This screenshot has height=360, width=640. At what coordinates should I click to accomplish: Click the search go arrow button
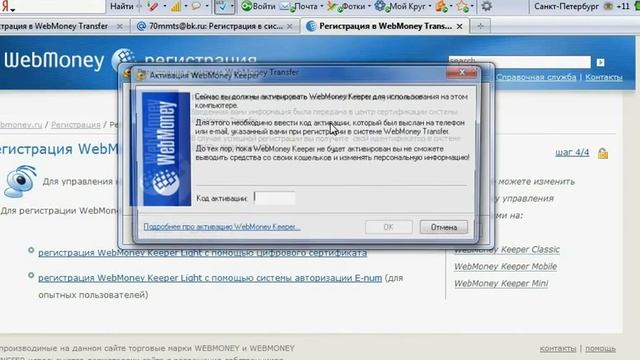click(x=600, y=62)
